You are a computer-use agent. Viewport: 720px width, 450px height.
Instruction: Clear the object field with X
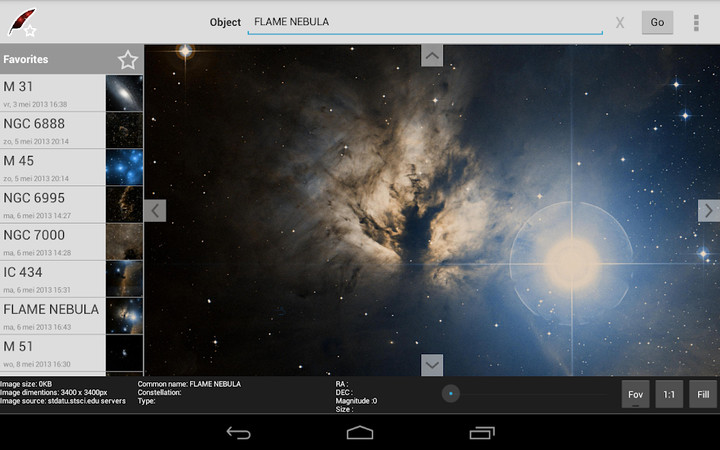(620, 22)
